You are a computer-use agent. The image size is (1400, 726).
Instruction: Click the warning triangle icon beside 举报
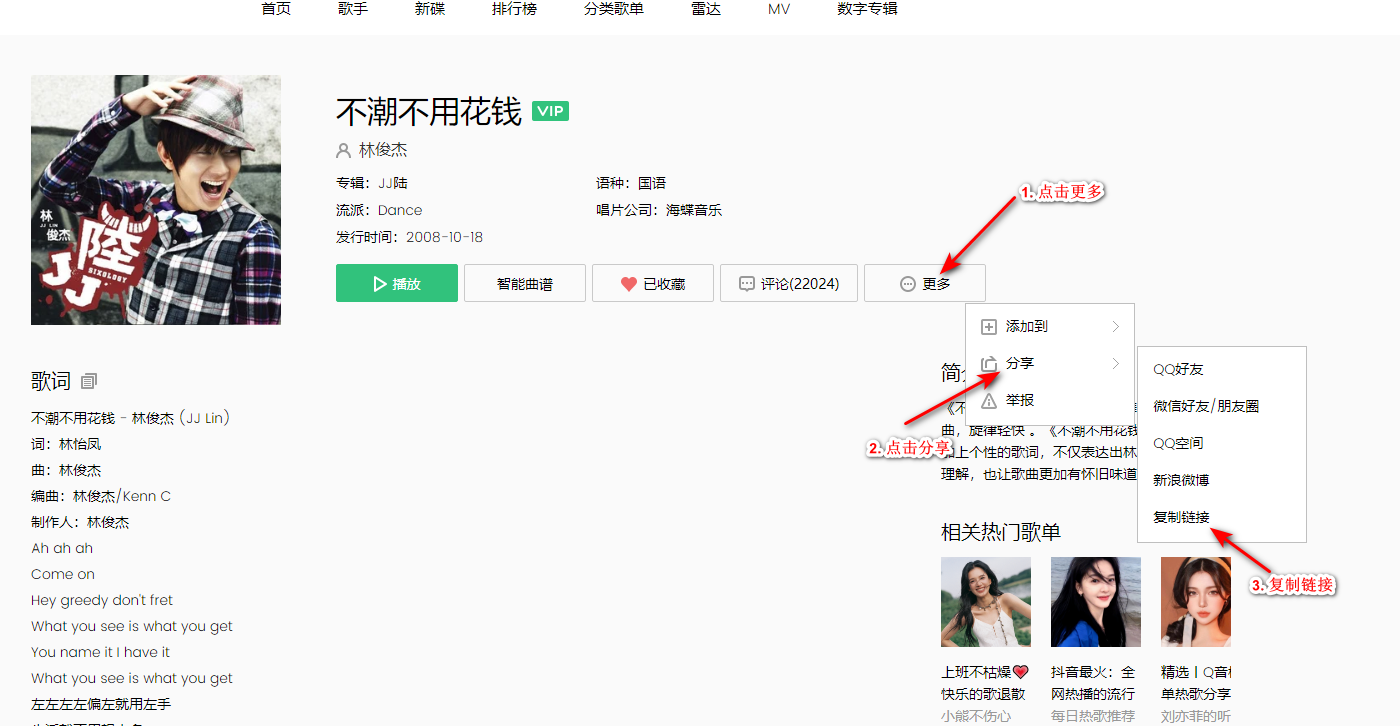tap(989, 400)
